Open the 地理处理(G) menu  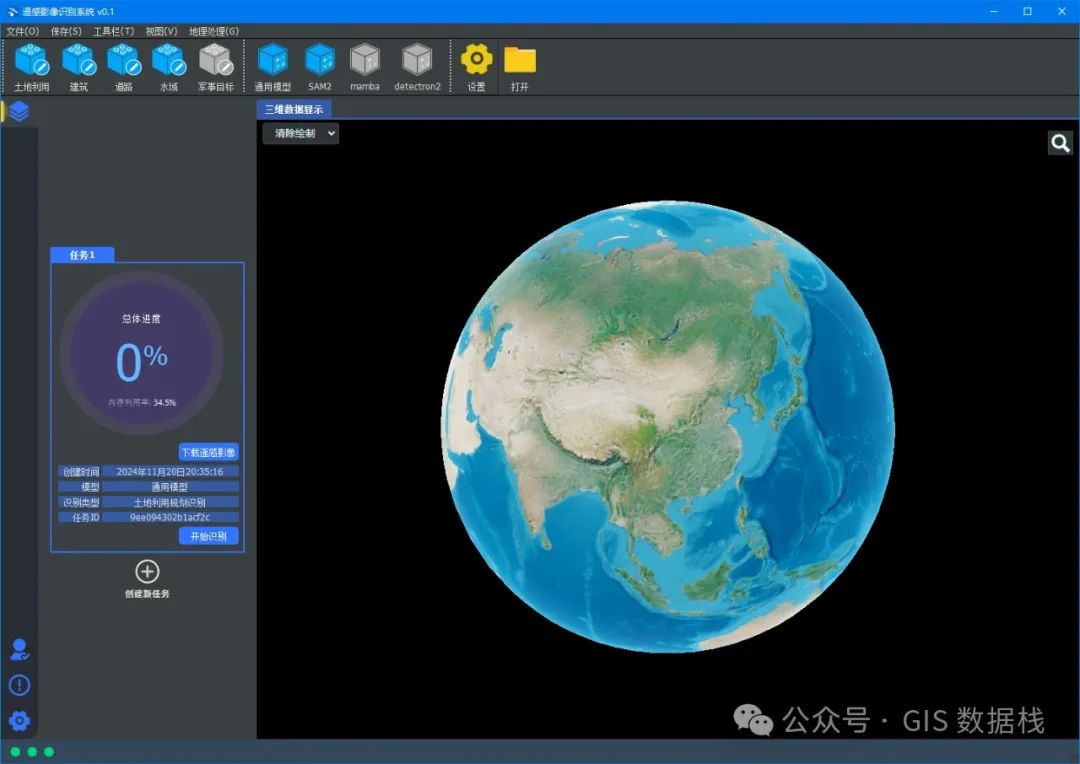pos(214,31)
